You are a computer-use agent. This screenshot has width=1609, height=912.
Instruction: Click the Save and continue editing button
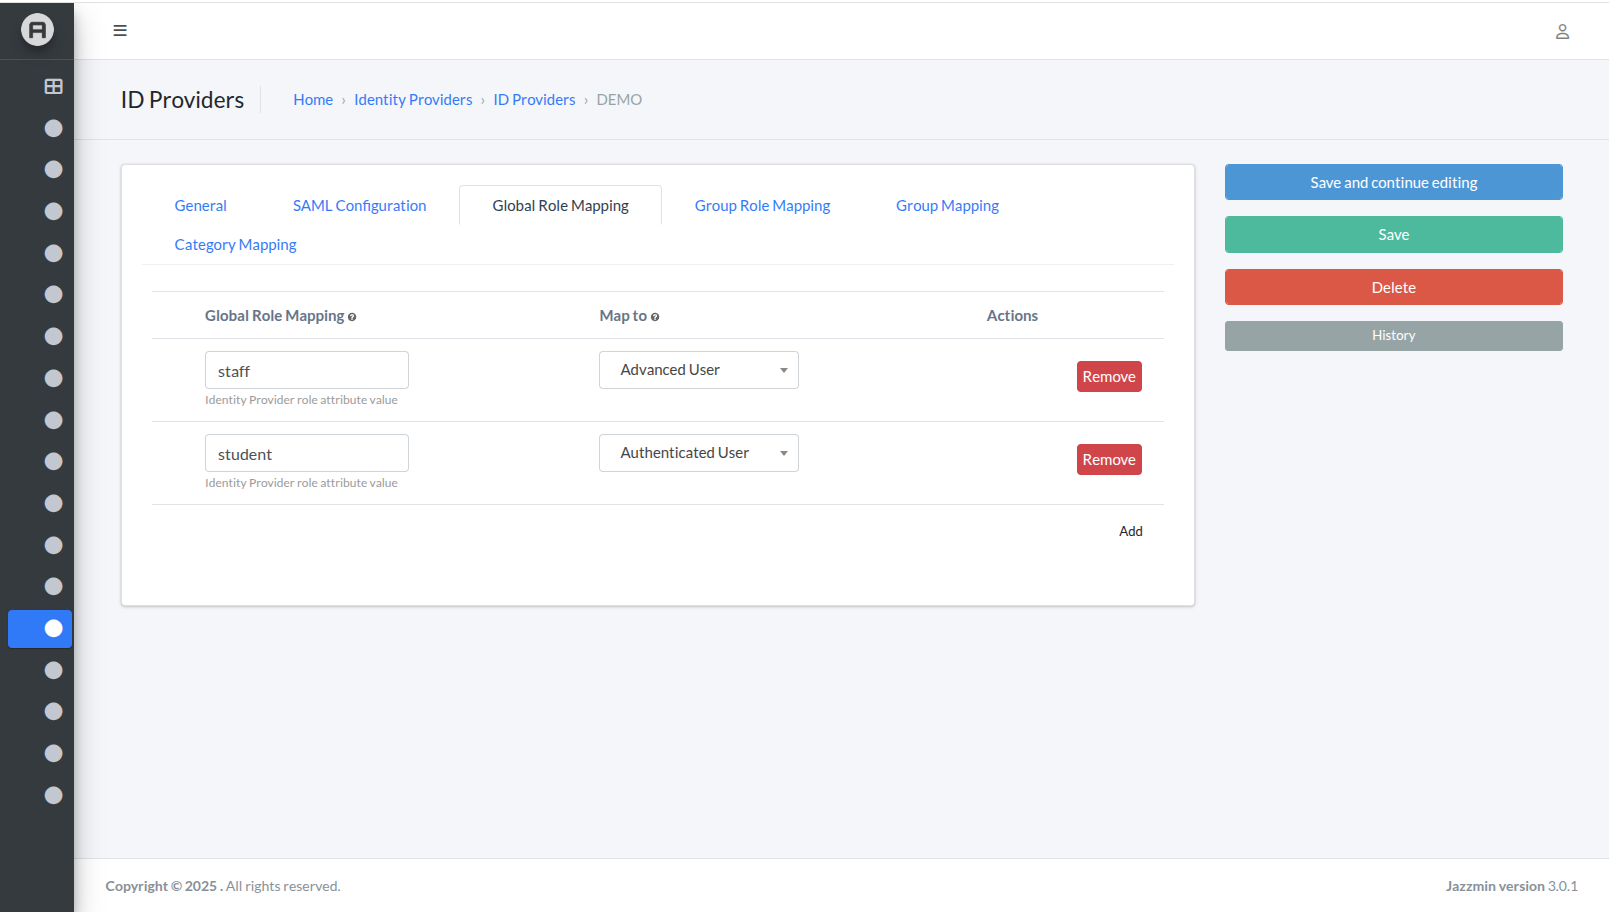tap(1393, 182)
